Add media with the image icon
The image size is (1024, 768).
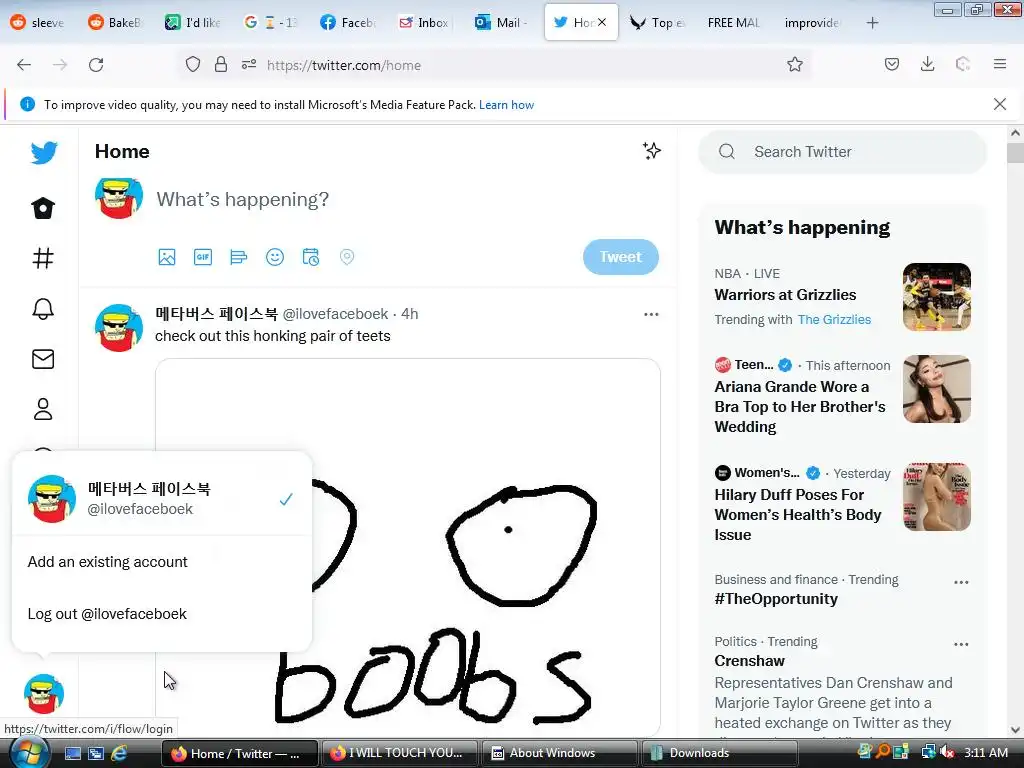pos(167,257)
